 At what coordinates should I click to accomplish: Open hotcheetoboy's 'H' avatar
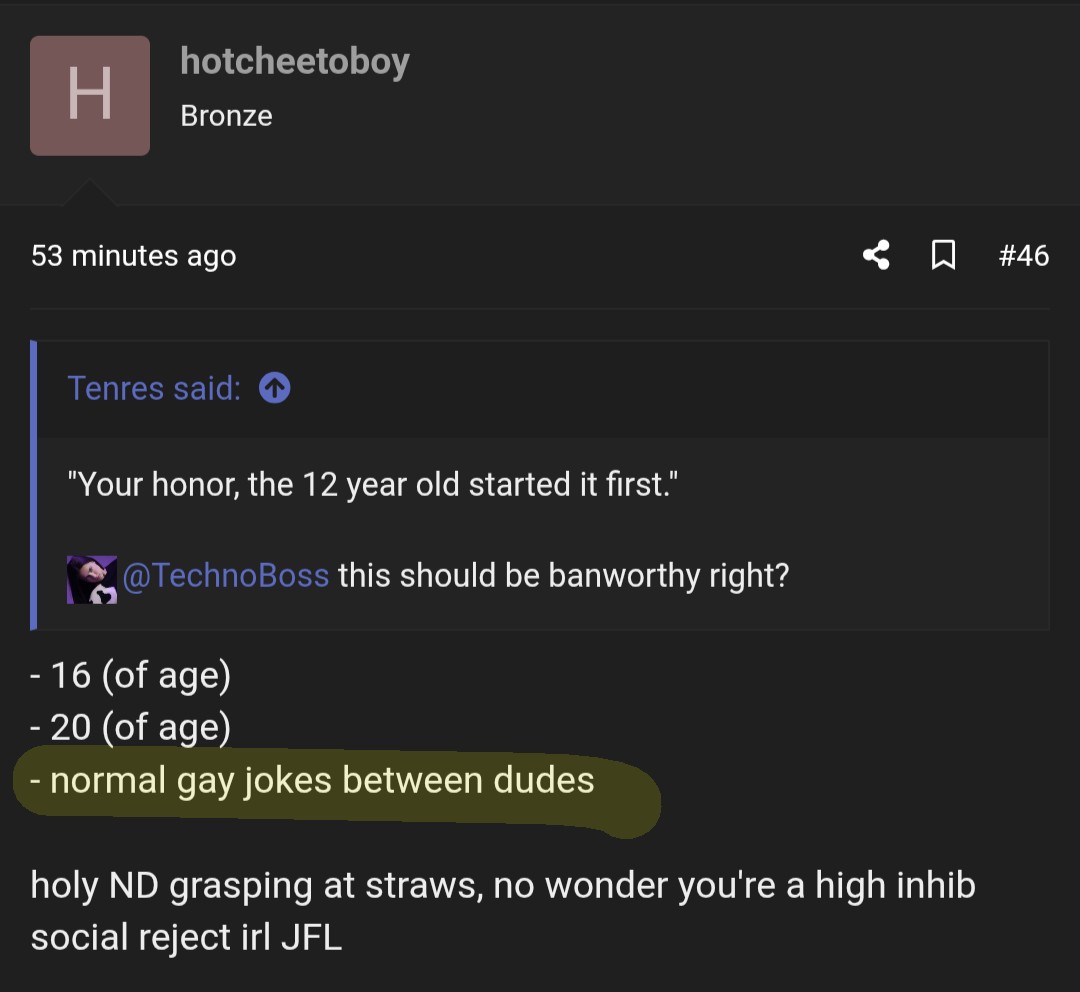click(90, 95)
